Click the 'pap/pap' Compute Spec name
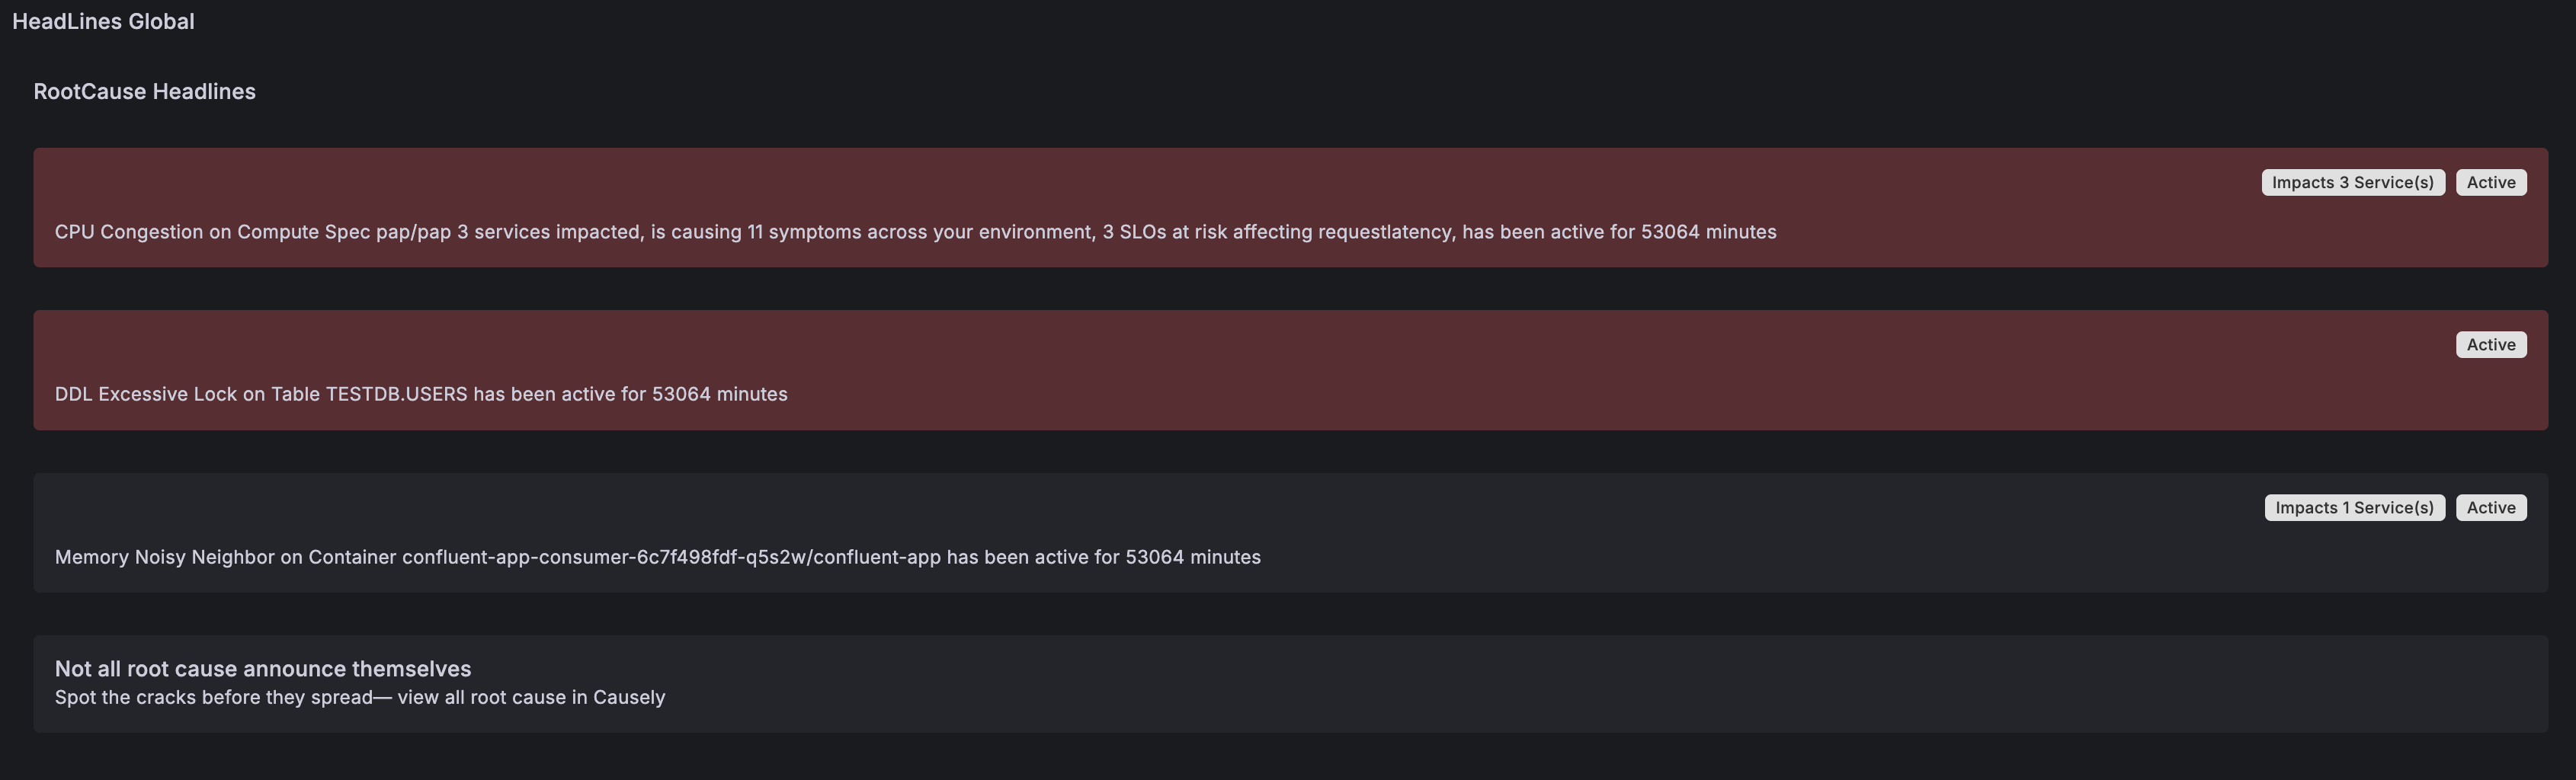The image size is (2576, 780). point(413,232)
